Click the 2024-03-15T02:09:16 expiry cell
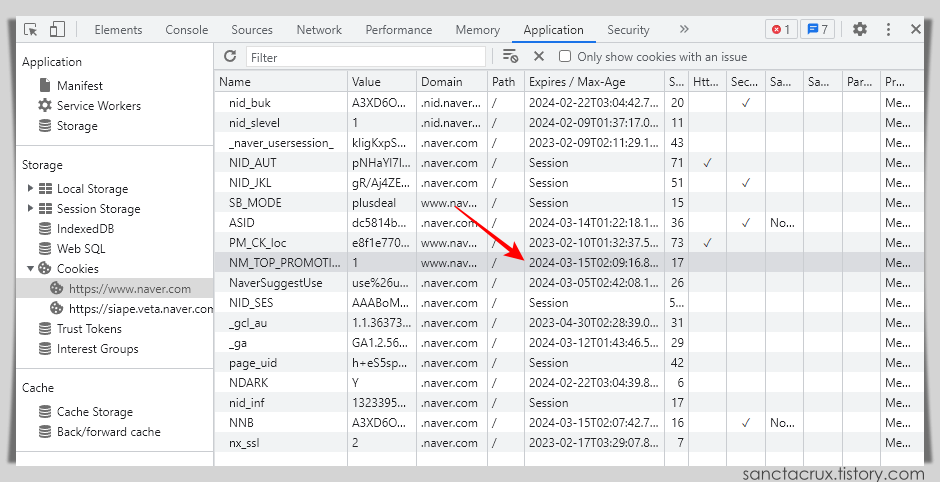940x482 pixels. [594, 263]
